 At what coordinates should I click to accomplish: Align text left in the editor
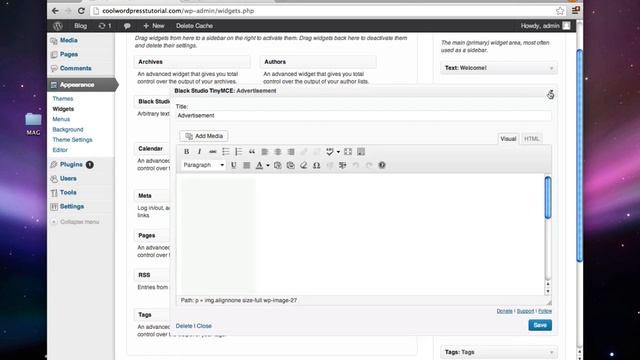[x=265, y=152]
